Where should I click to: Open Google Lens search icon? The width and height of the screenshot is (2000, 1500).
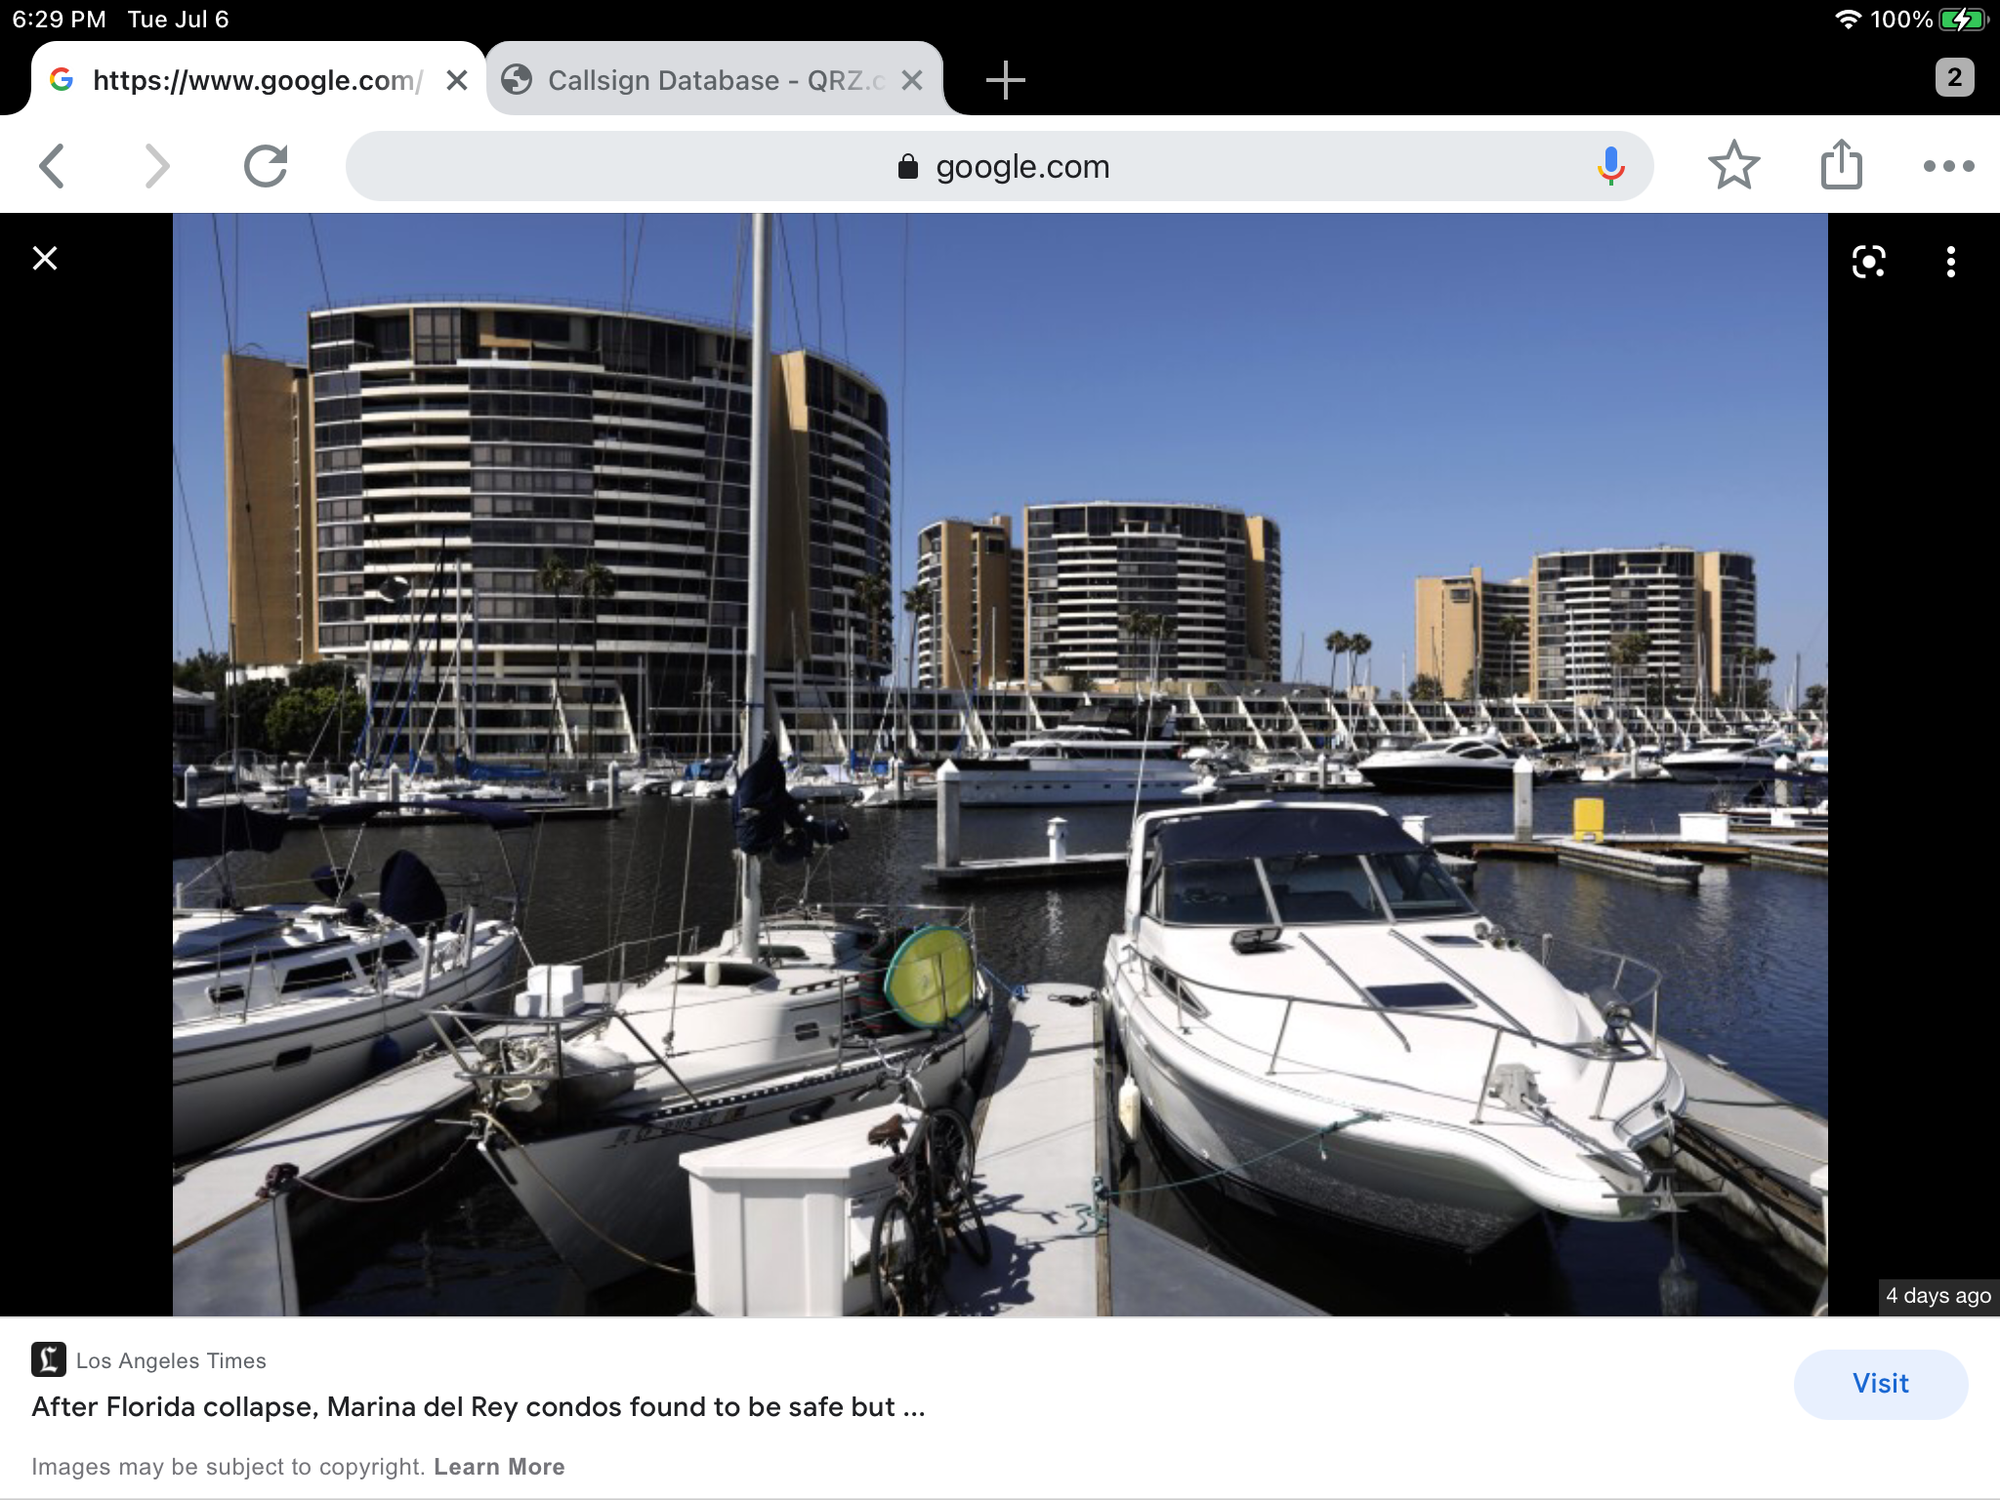click(1868, 262)
